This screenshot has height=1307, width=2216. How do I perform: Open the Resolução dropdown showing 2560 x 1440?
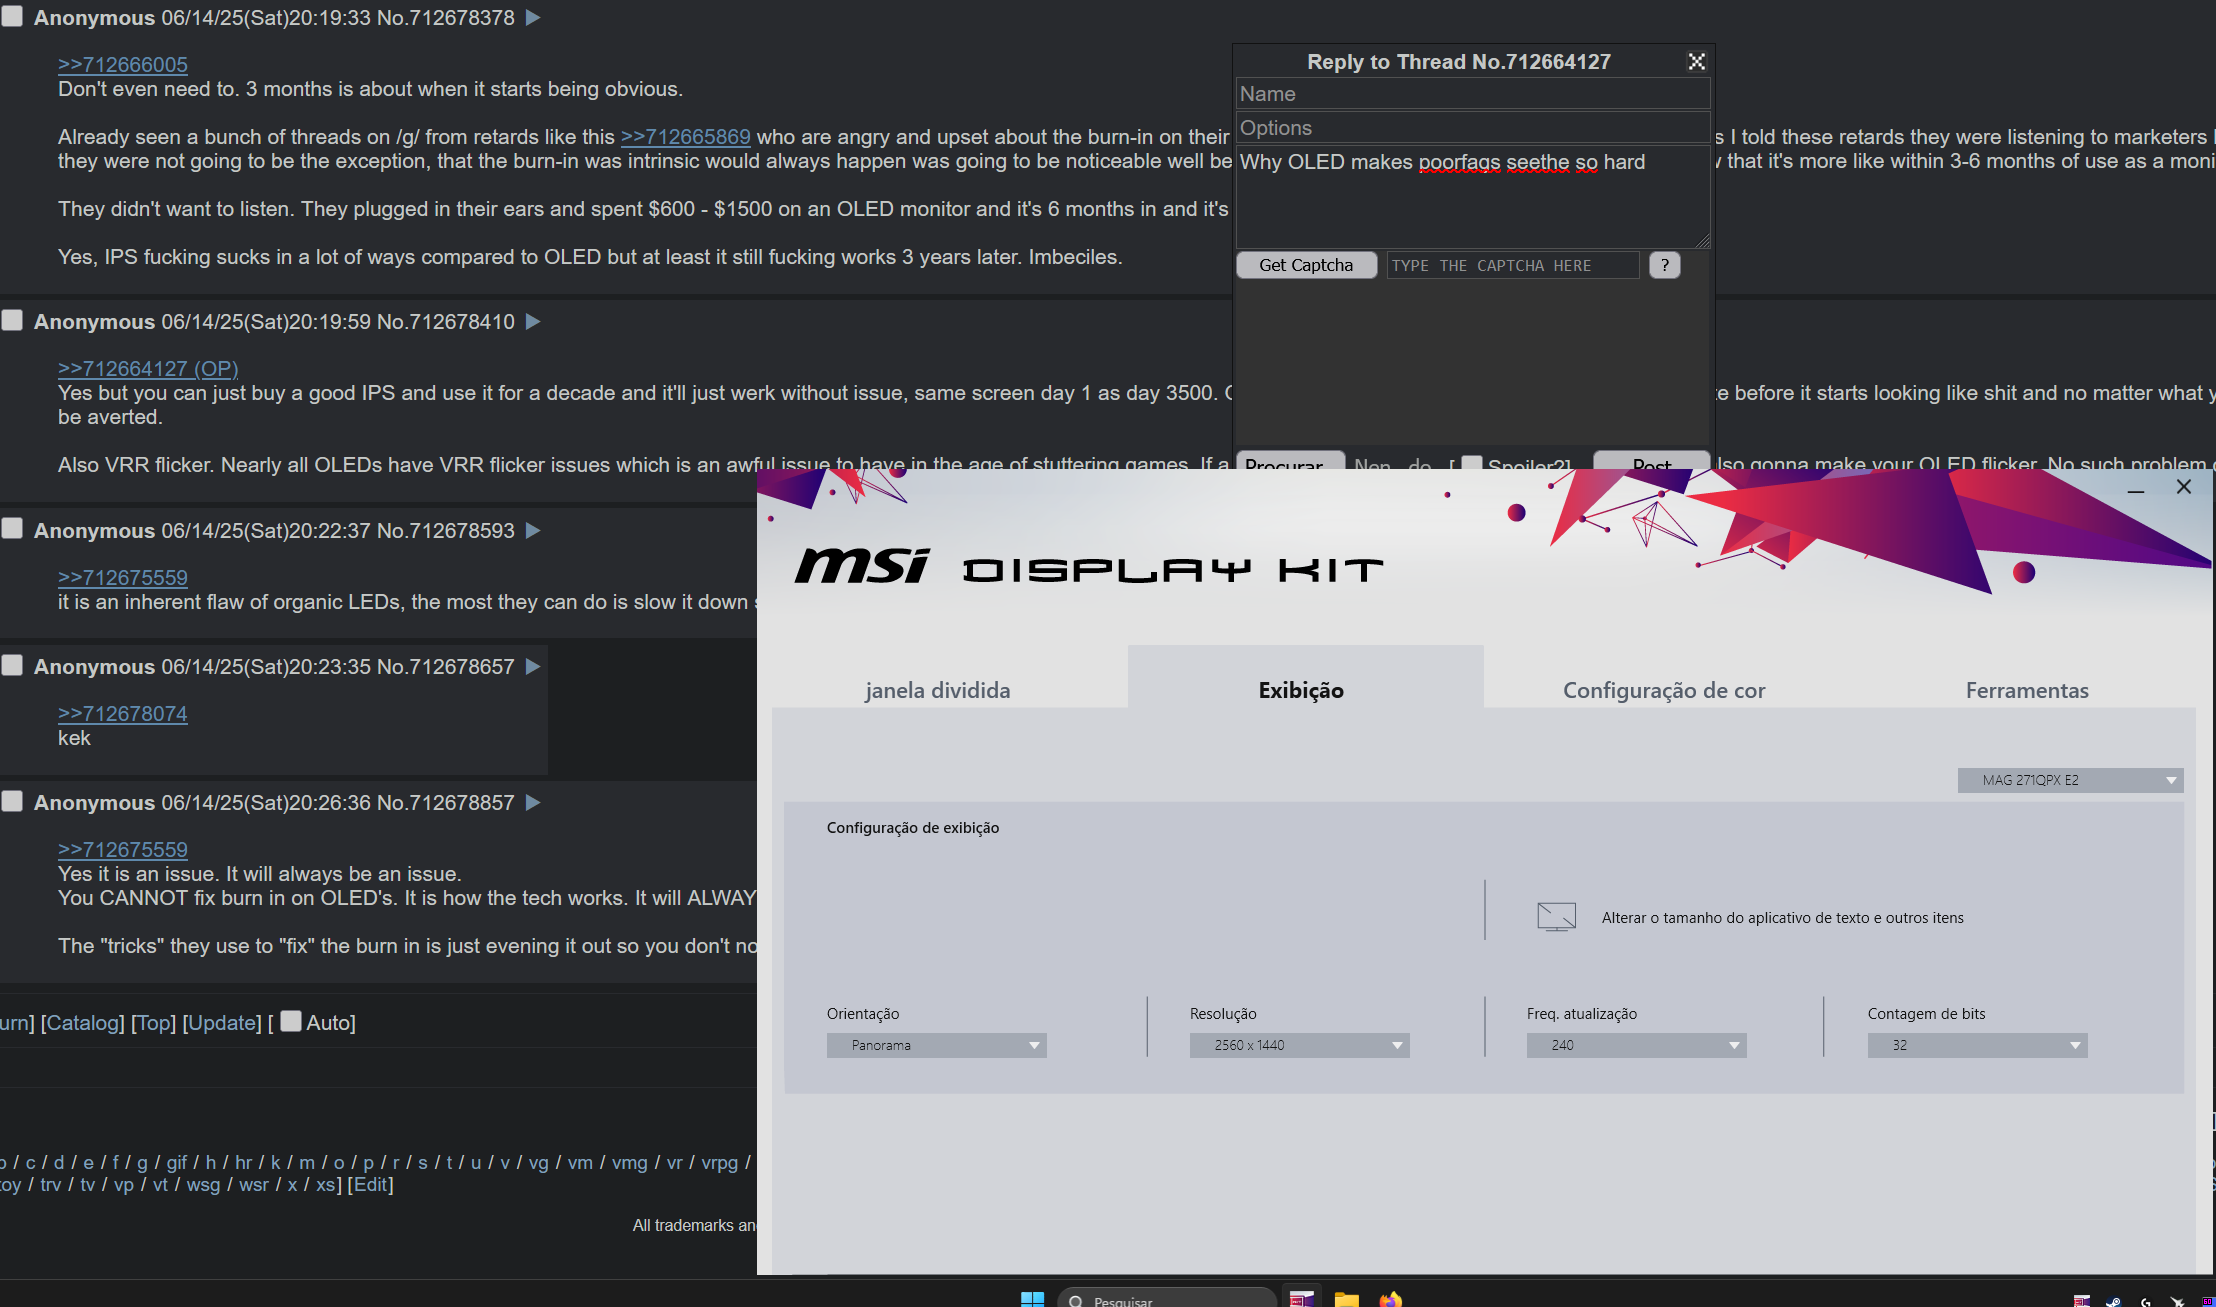click(x=1299, y=1045)
